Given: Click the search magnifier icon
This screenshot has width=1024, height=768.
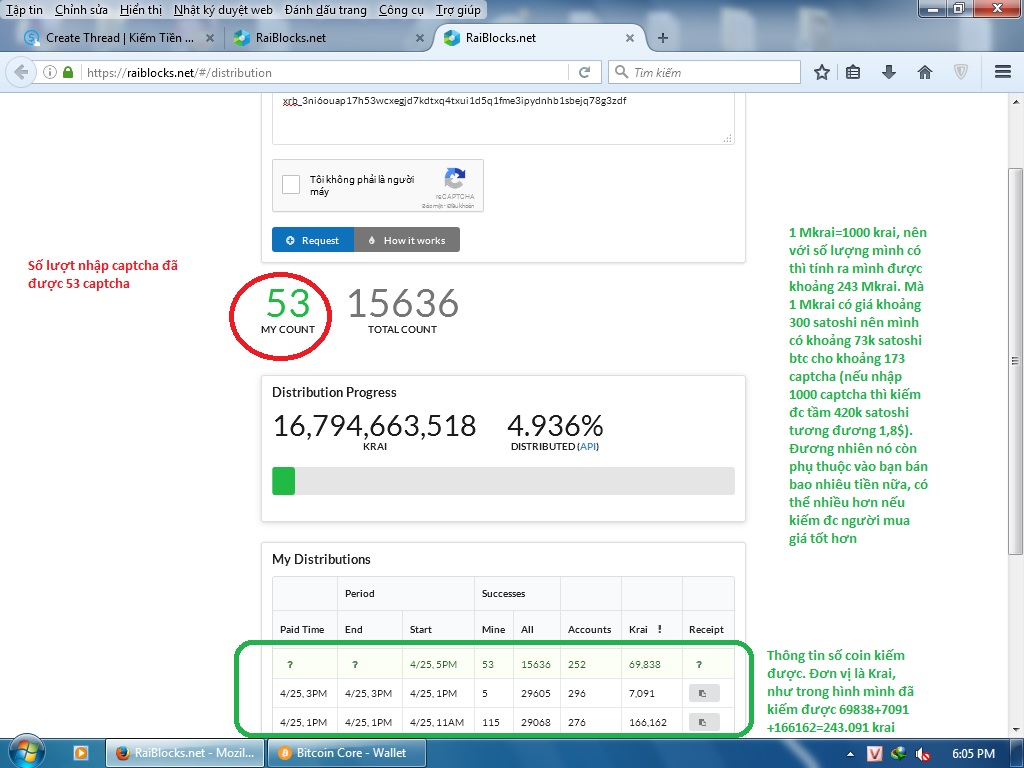Looking at the screenshot, I should 621,72.
